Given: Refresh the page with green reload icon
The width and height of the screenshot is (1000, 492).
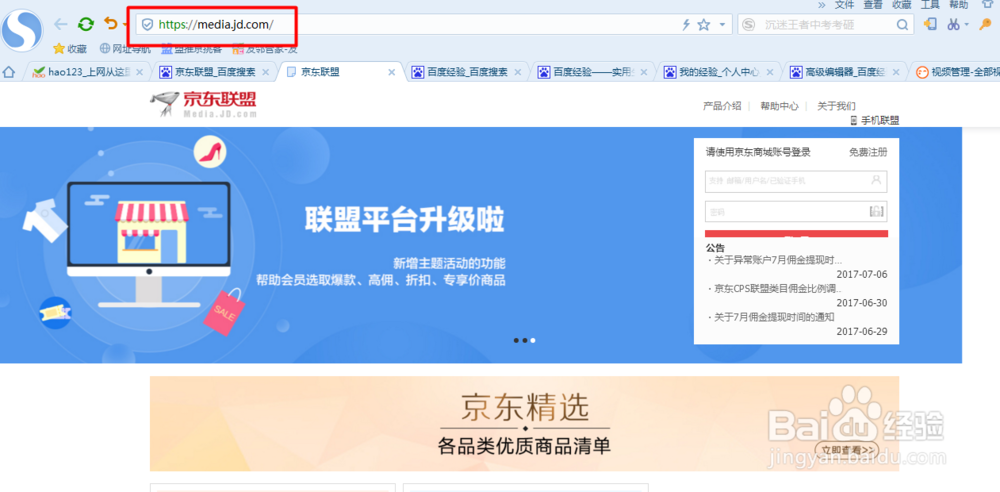Looking at the screenshot, I should pyautogui.click(x=85, y=24).
